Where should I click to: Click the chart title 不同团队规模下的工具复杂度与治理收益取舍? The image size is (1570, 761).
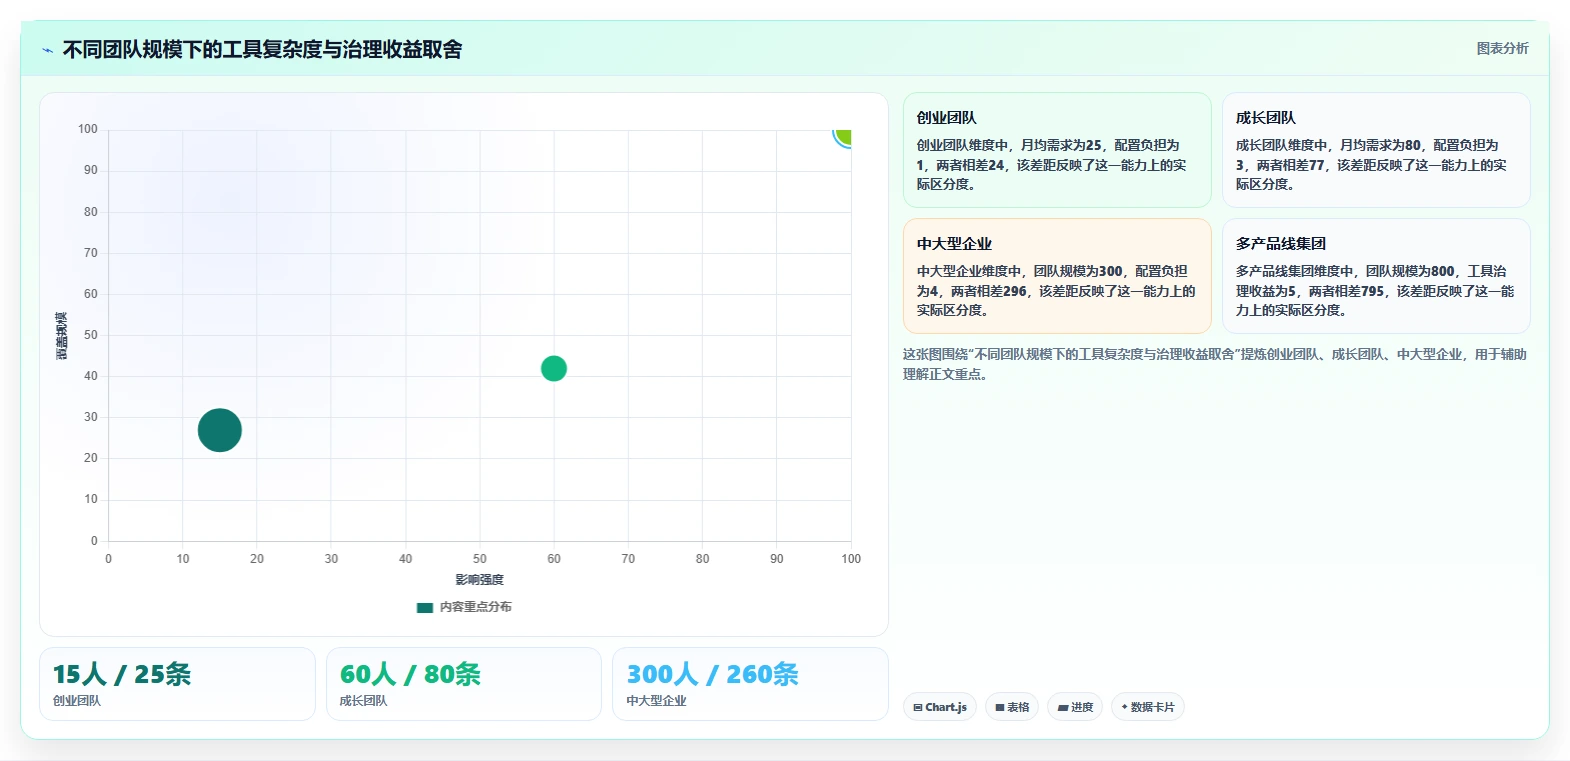(x=262, y=50)
